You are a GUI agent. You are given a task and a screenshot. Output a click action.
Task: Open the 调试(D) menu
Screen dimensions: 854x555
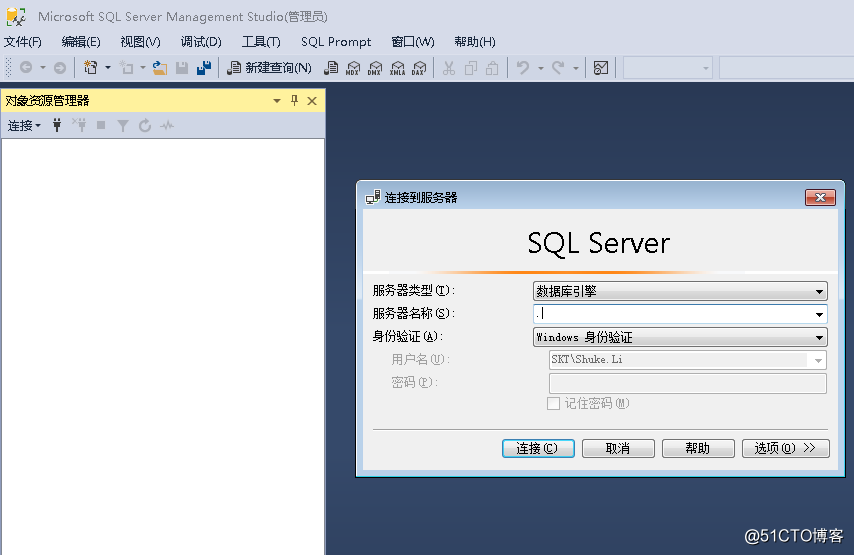[x=201, y=42]
